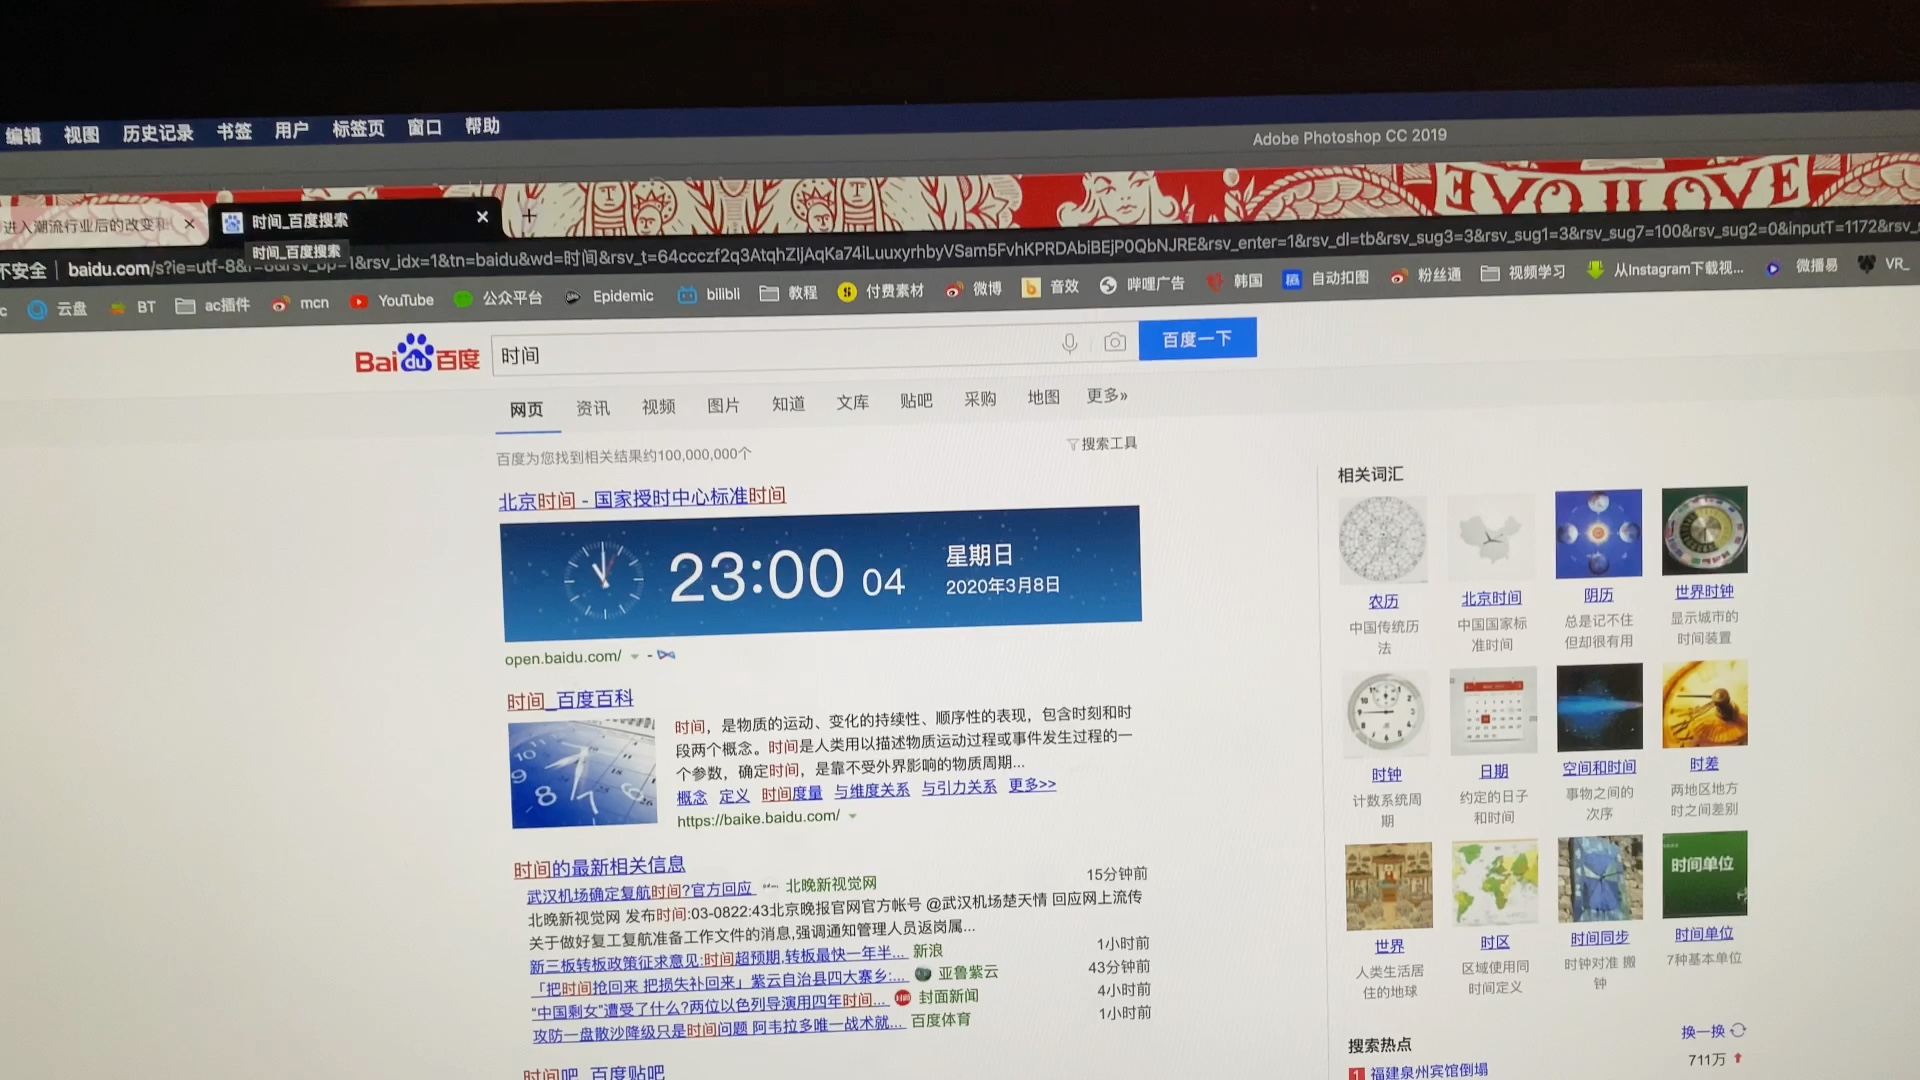Open the 云盘 bookmark
This screenshot has height=1080, width=1920.
pos(58,309)
